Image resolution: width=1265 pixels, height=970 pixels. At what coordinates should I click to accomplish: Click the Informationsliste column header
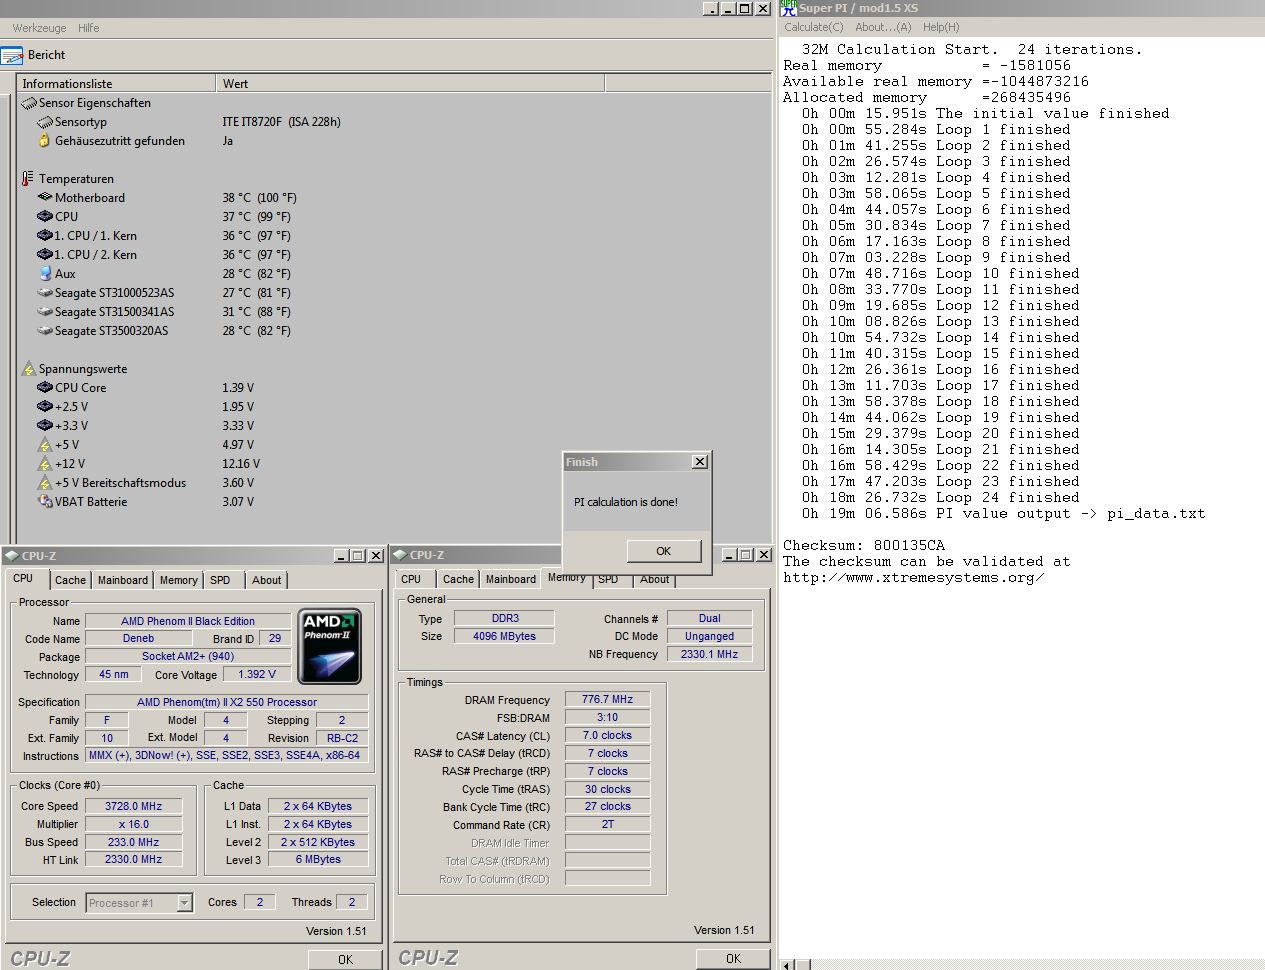tap(116, 84)
